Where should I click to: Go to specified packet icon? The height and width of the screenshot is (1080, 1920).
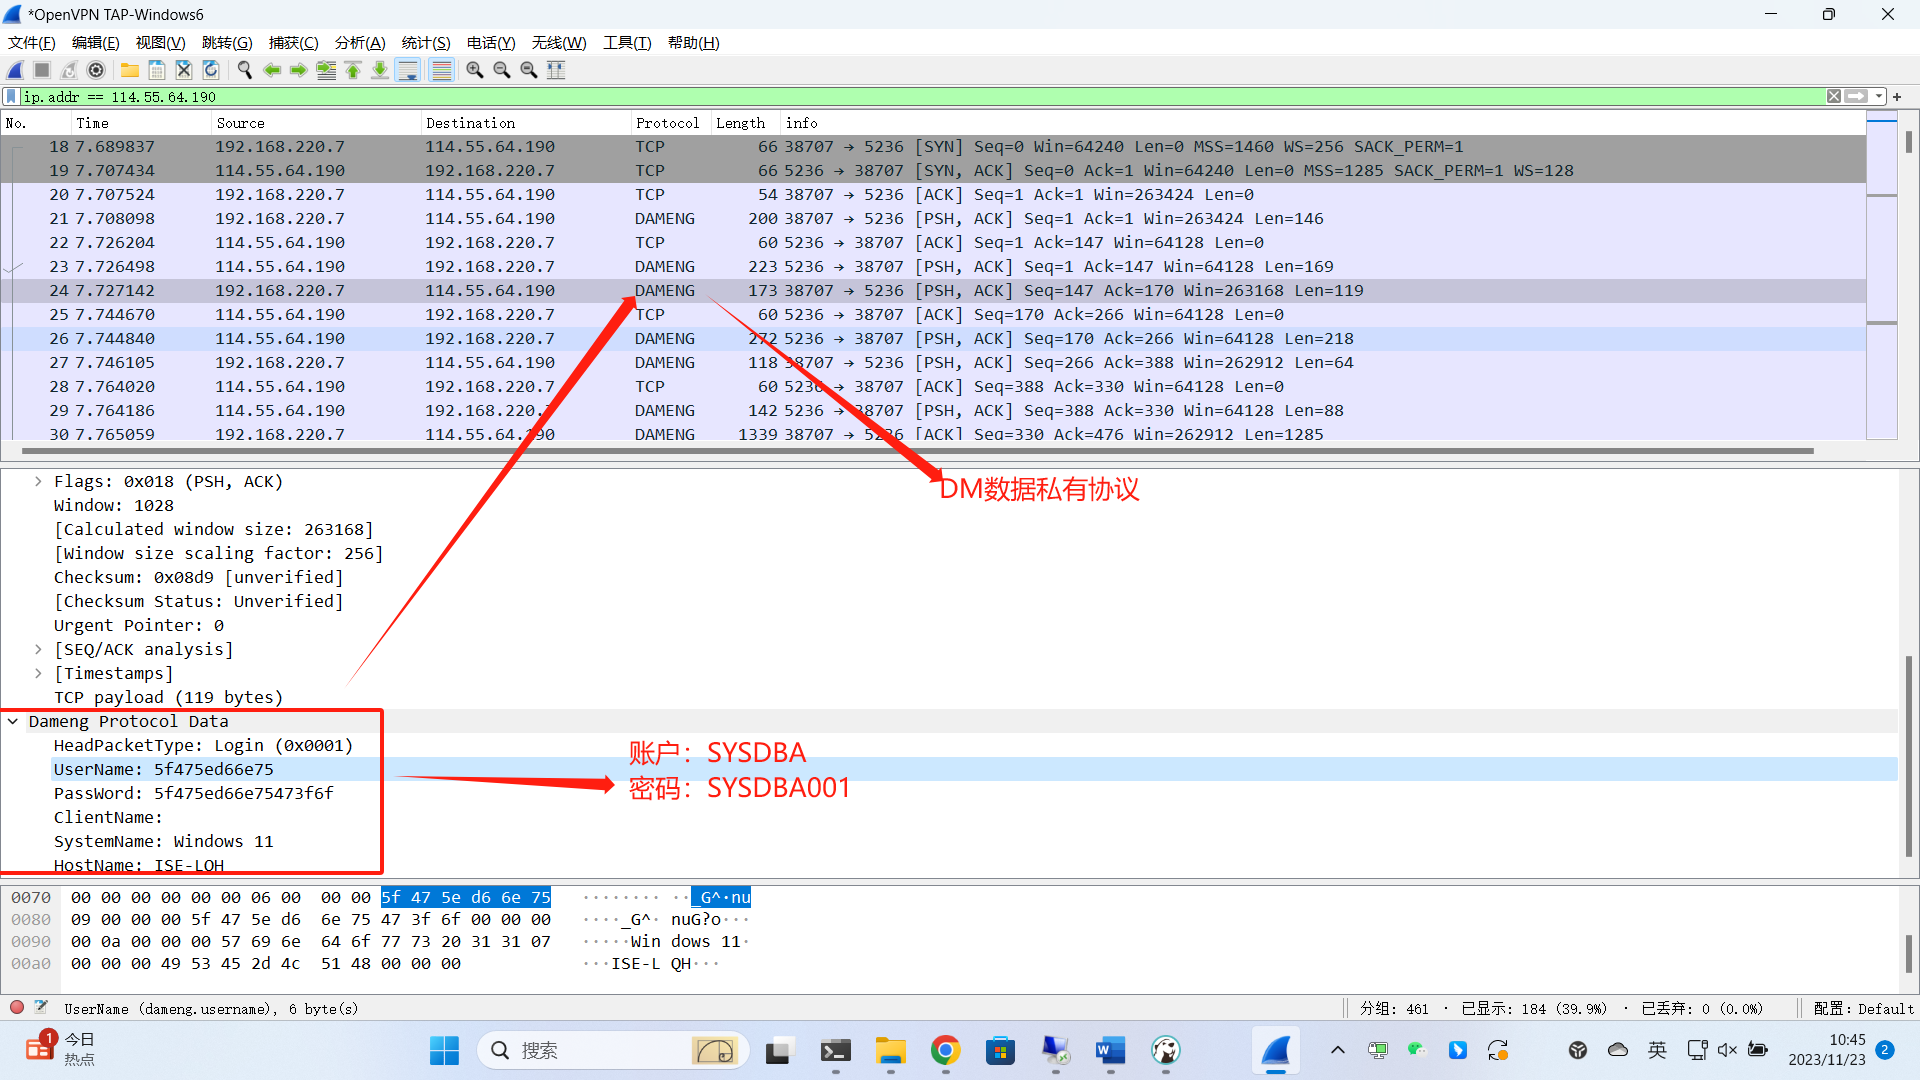tap(326, 70)
